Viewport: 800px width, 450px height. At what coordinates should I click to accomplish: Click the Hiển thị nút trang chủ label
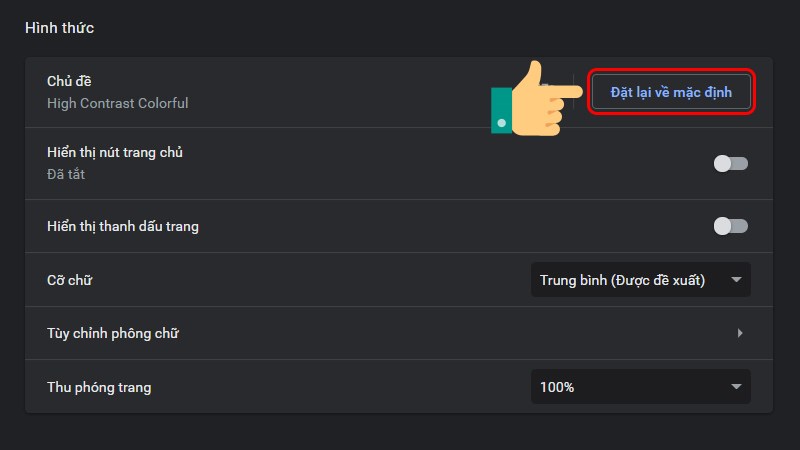tap(114, 152)
